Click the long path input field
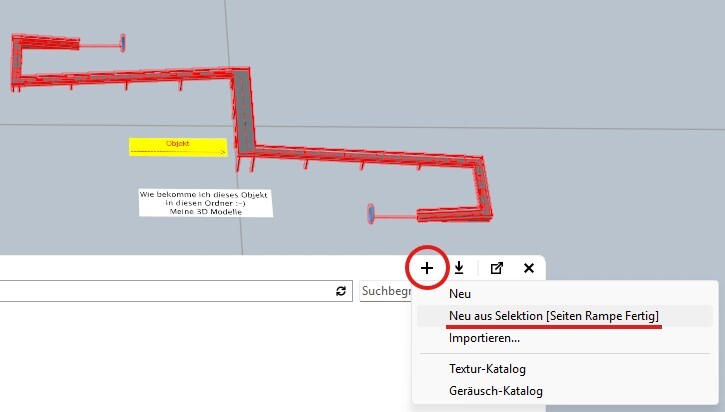The height and width of the screenshot is (412, 725). [x=176, y=291]
